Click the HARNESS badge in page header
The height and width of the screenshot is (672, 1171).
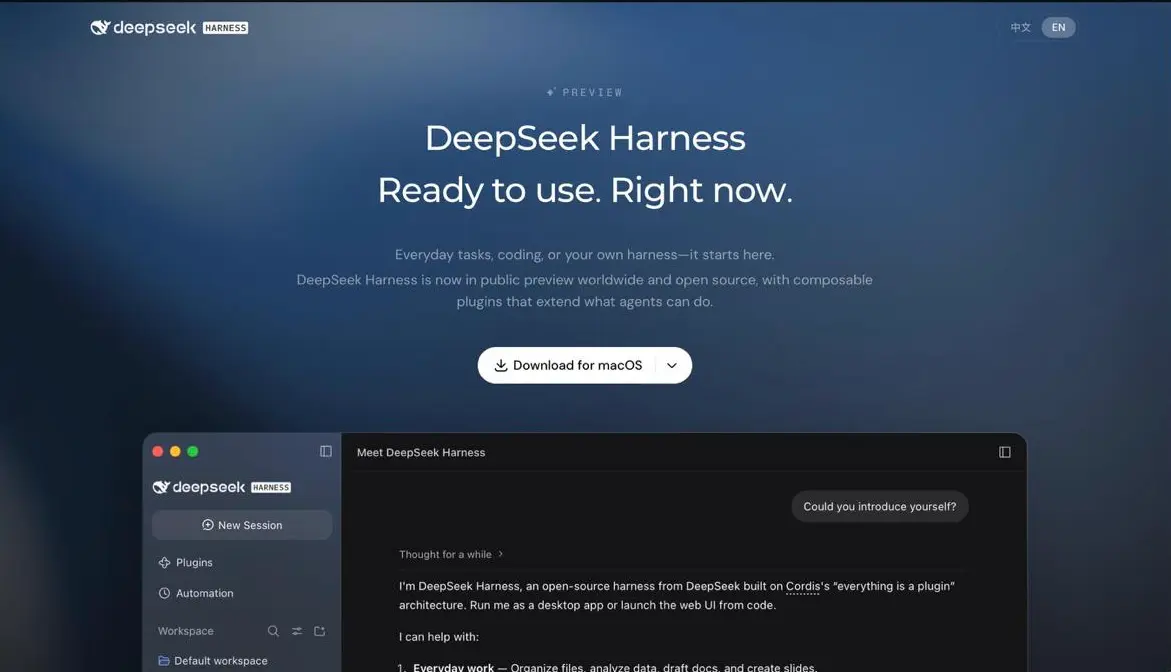point(226,28)
